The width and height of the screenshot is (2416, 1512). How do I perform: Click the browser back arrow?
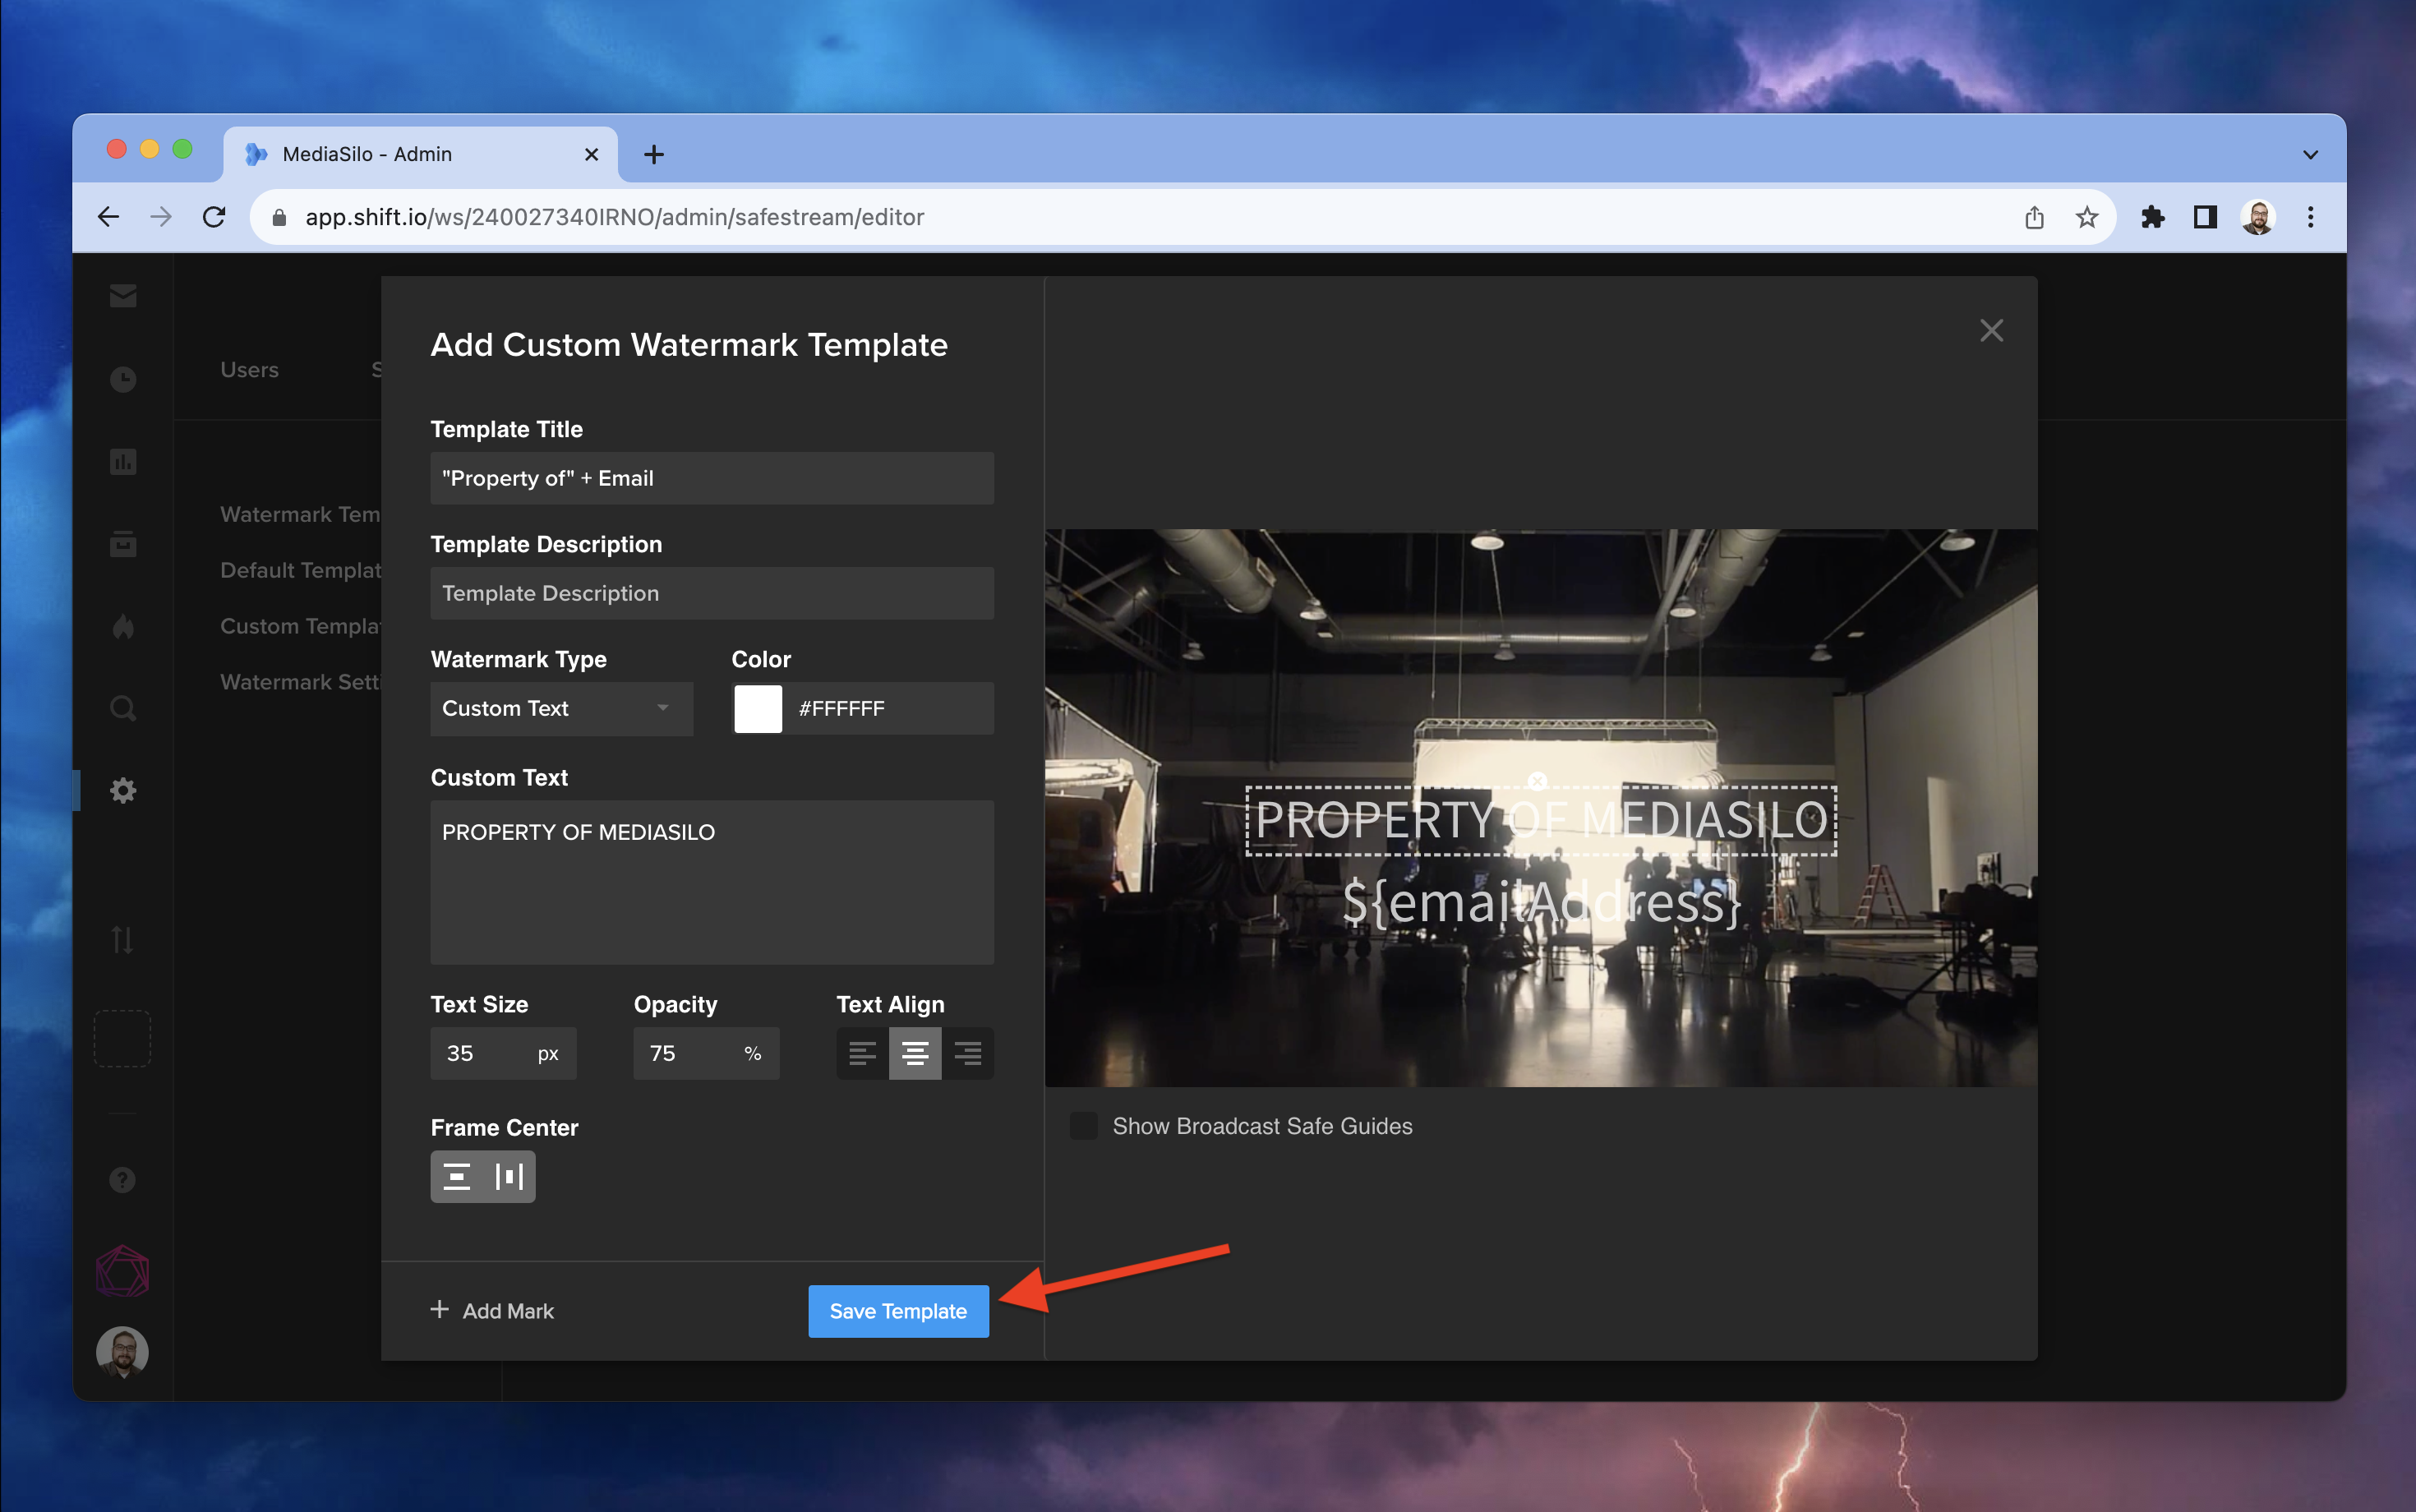click(x=108, y=217)
